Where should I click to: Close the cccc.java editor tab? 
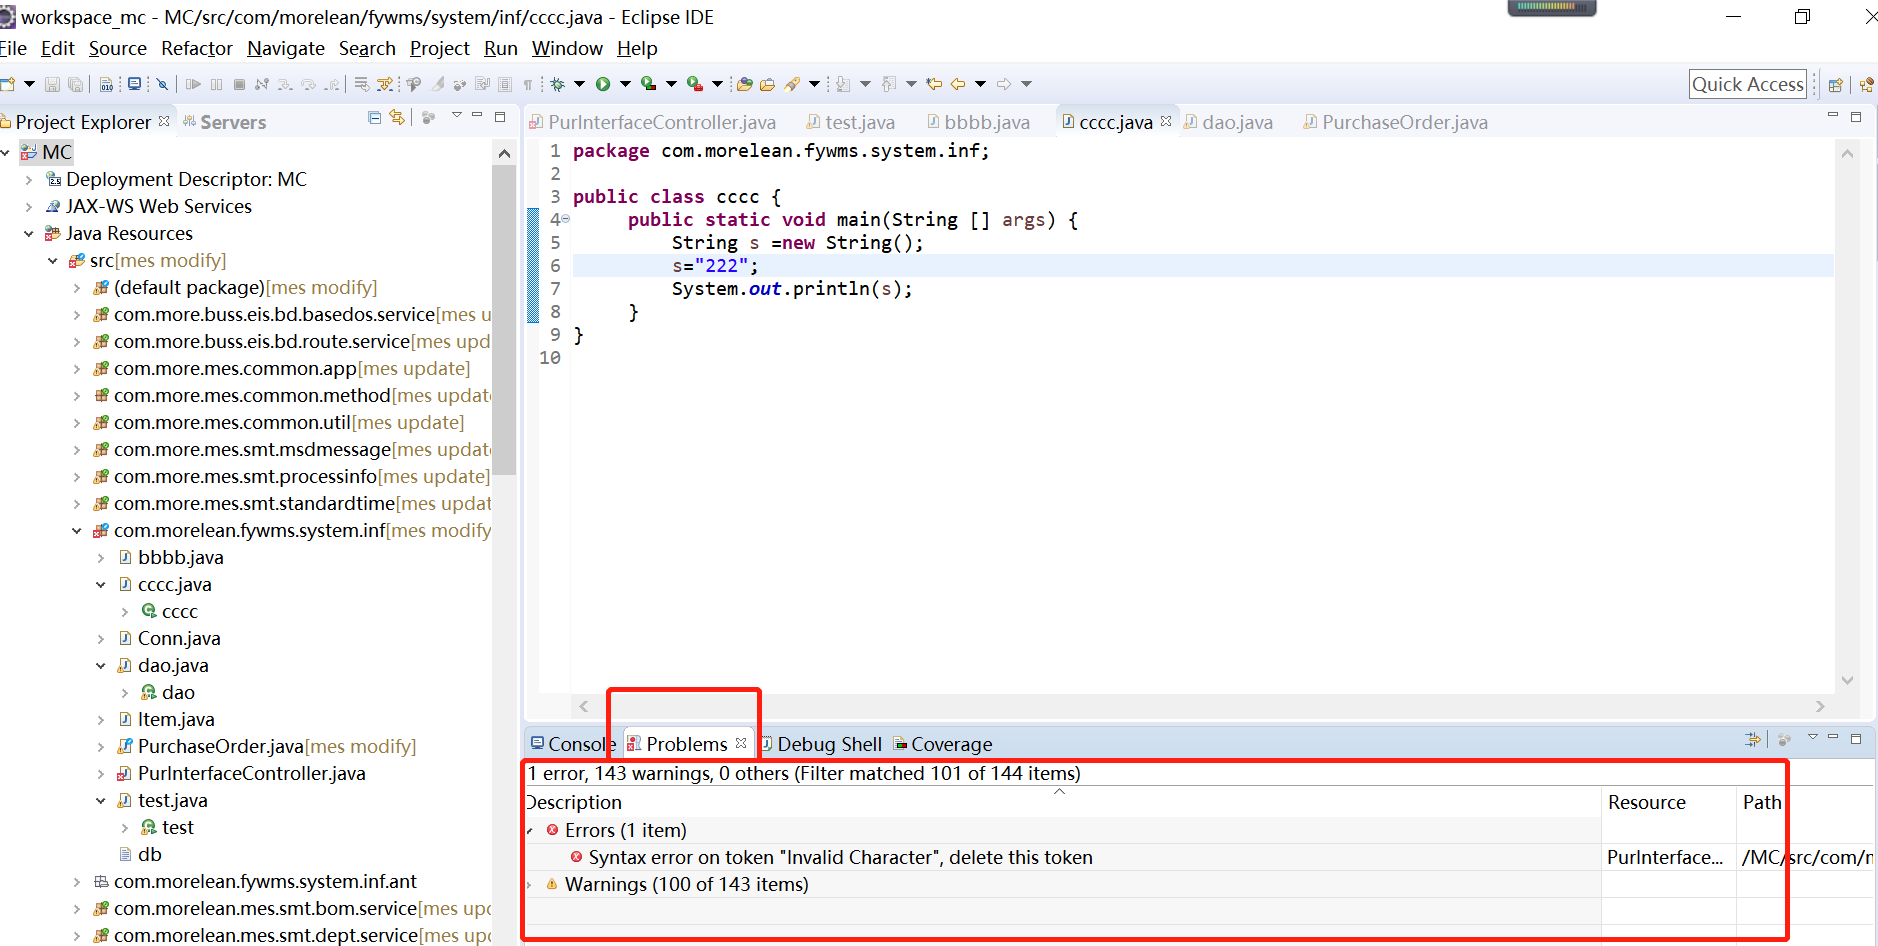[1166, 121]
